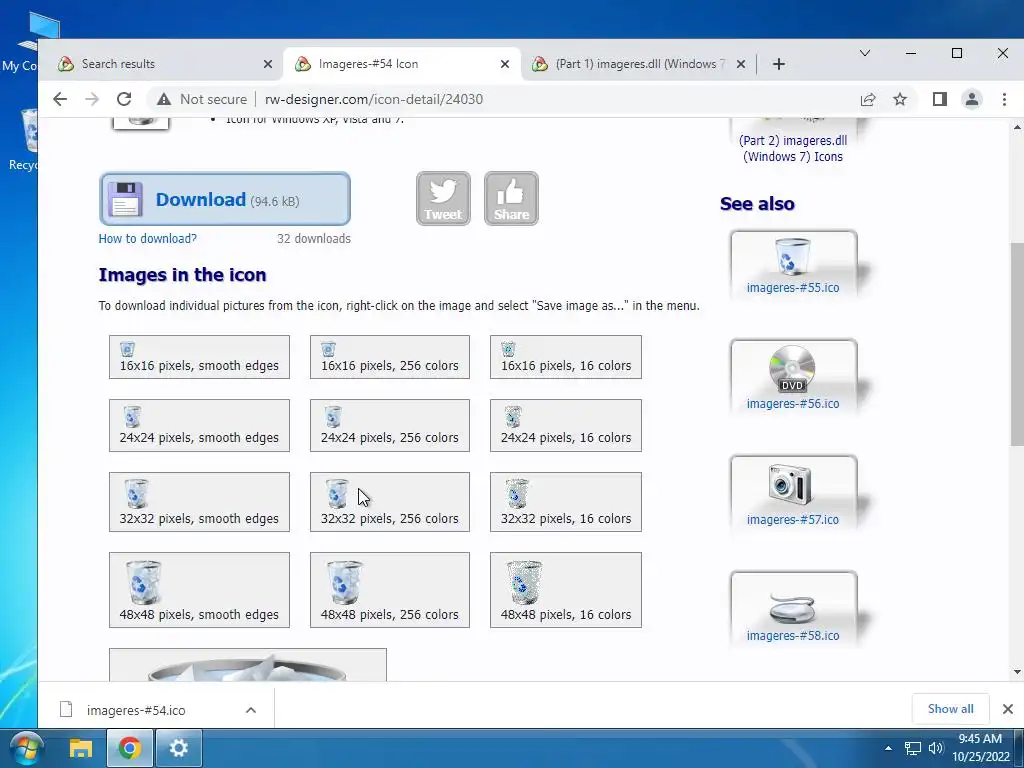Switch to the Imageres-#54 Icon tab
Image resolution: width=1024 pixels, height=768 pixels.
pyautogui.click(x=402, y=64)
